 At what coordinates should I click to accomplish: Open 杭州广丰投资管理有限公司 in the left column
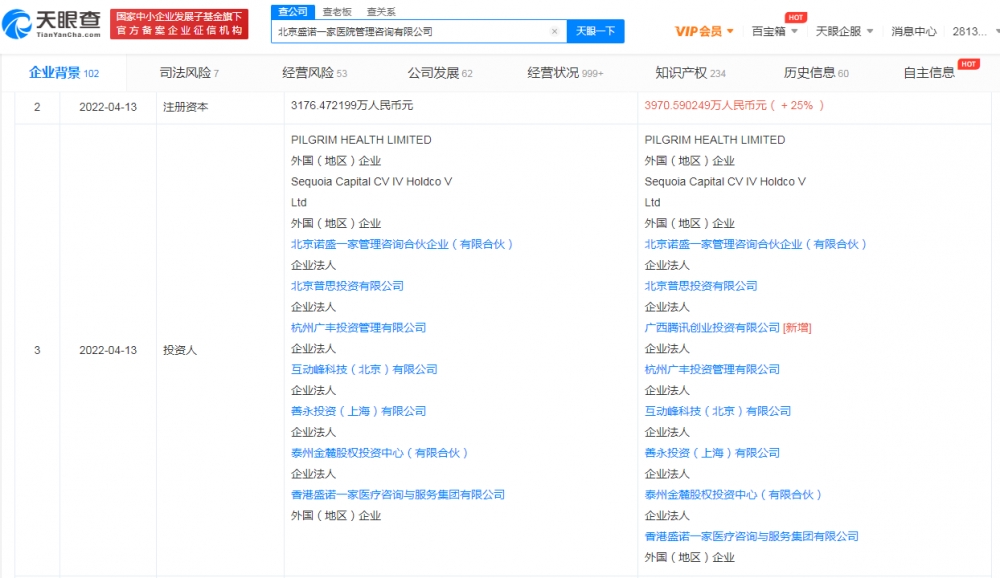pyautogui.click(x=358, y=328)
